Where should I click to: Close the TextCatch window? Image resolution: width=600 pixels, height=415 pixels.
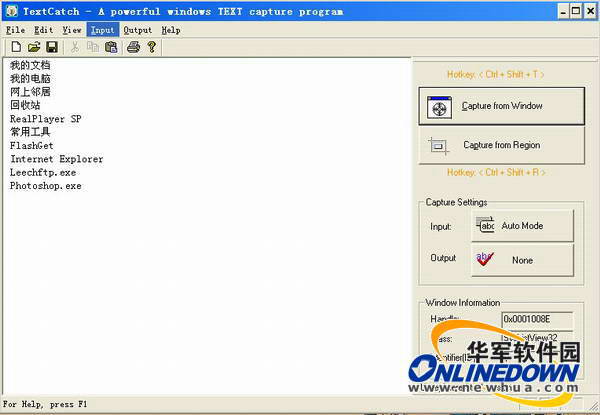590,11
